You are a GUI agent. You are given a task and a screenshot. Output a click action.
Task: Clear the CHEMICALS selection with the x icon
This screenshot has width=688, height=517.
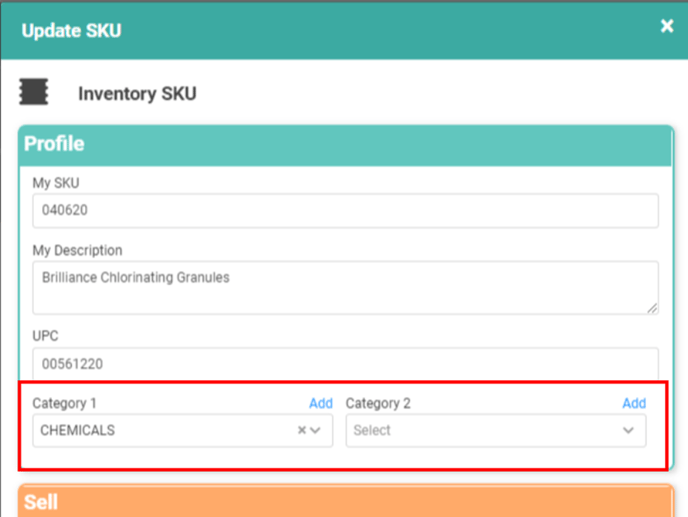[302, 430]
